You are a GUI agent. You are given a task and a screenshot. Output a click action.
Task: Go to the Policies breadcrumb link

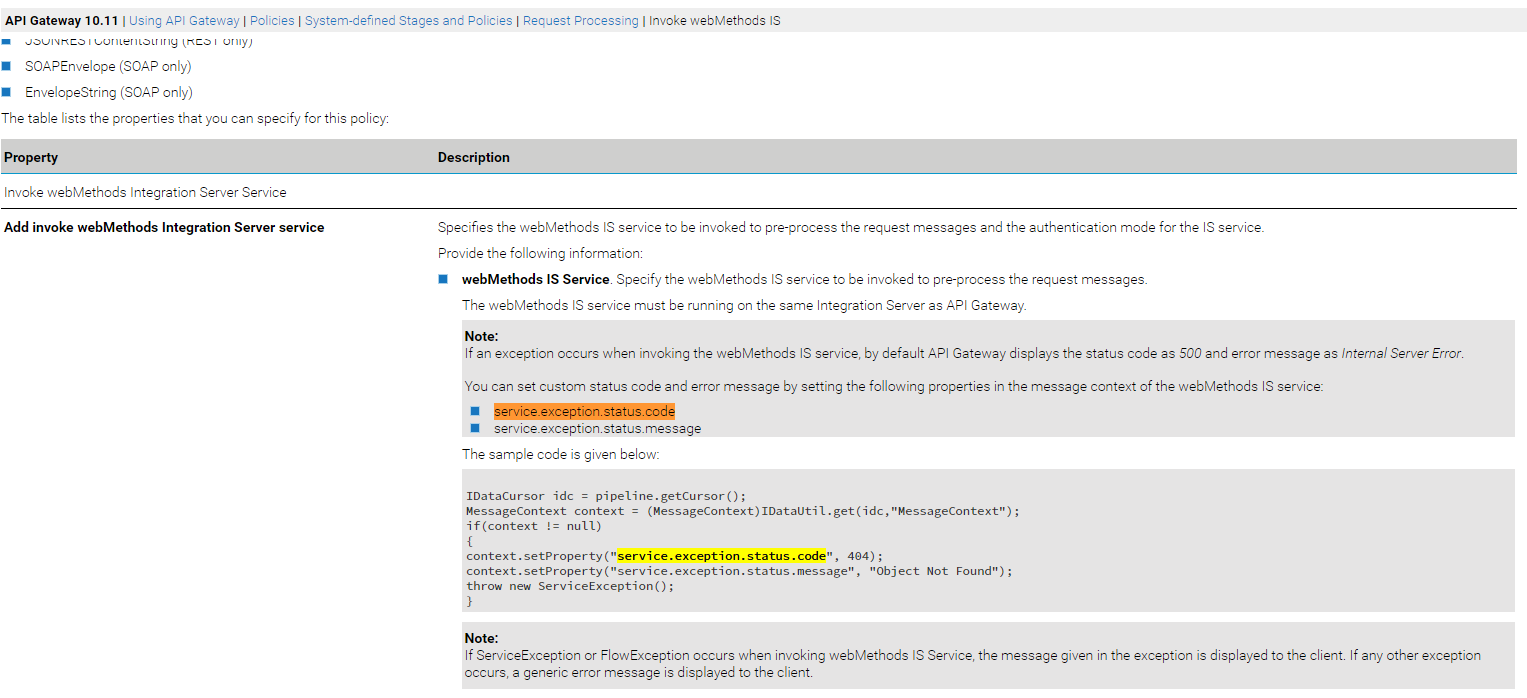(272, 20)
